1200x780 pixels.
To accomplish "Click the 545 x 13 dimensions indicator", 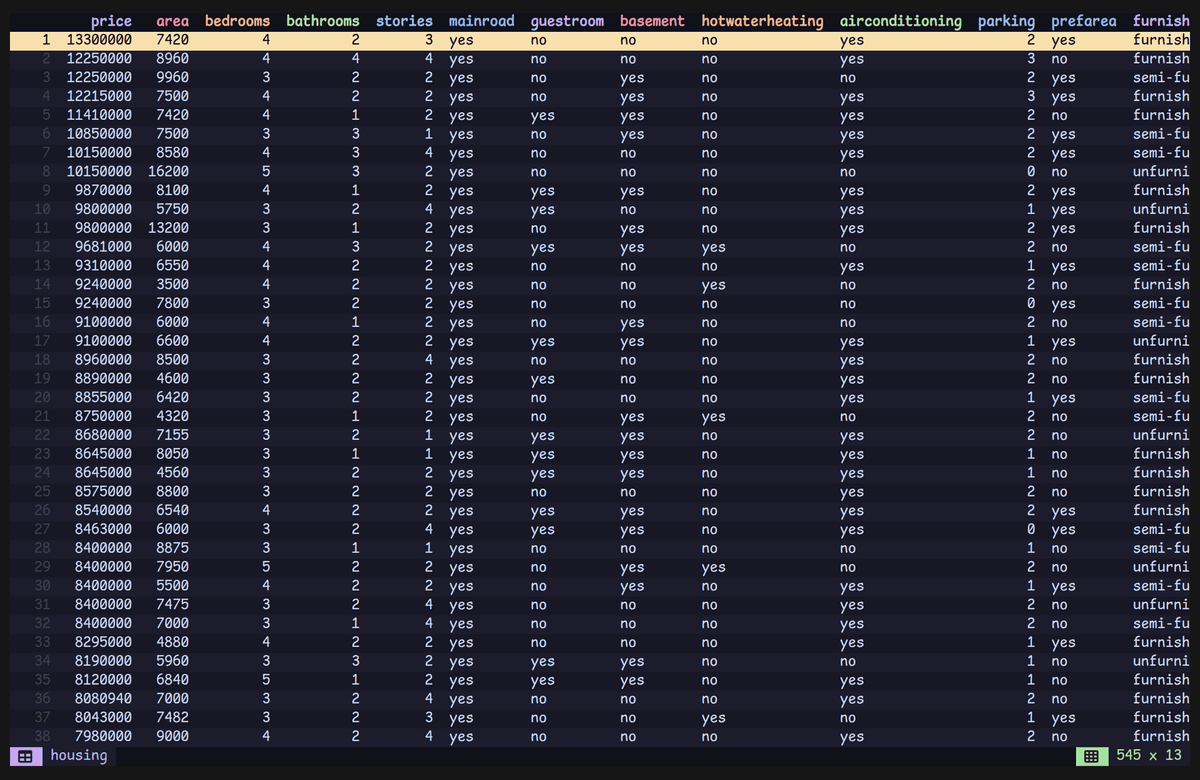I will tap(1149, 756).
